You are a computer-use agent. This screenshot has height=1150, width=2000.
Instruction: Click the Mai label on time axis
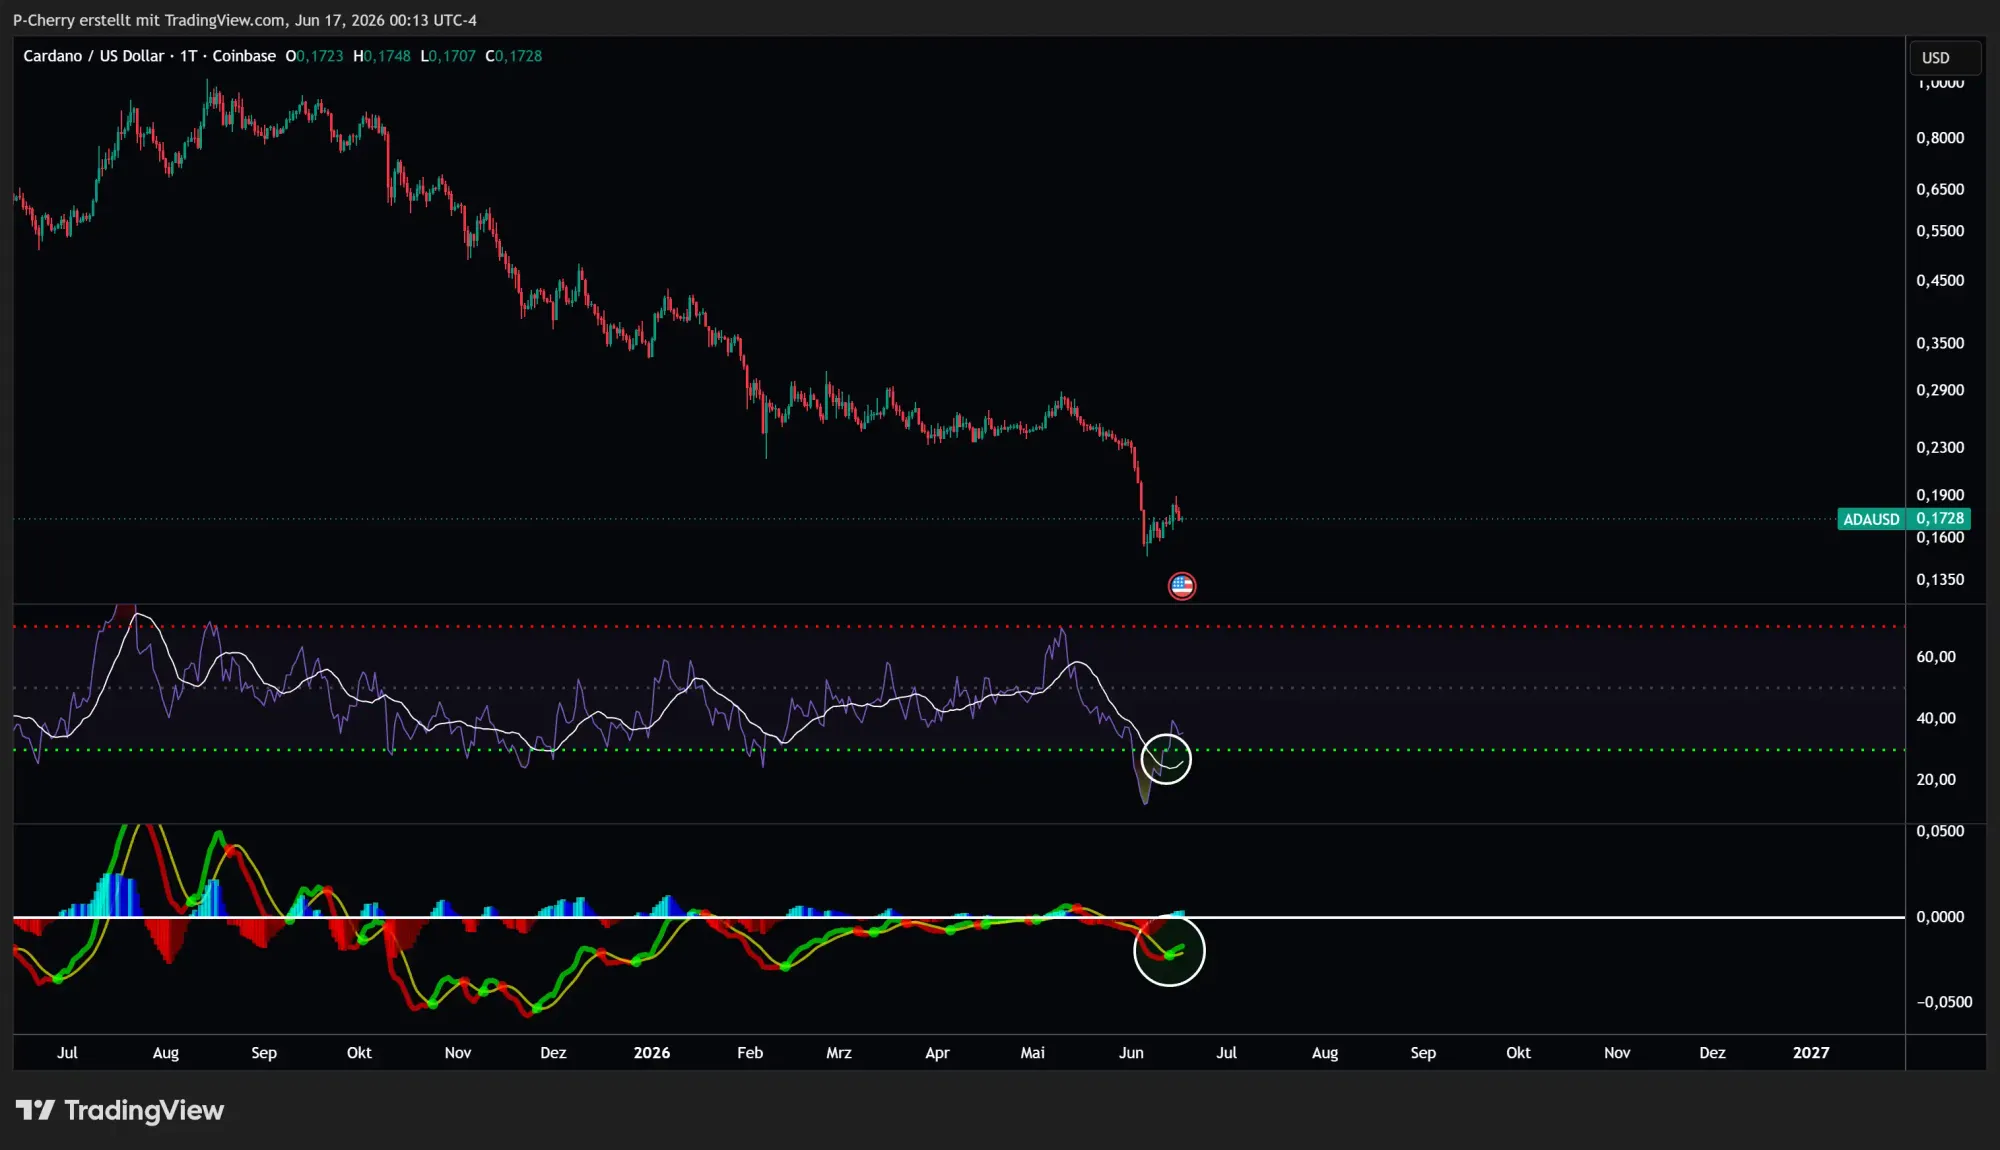point(1032,1053)
